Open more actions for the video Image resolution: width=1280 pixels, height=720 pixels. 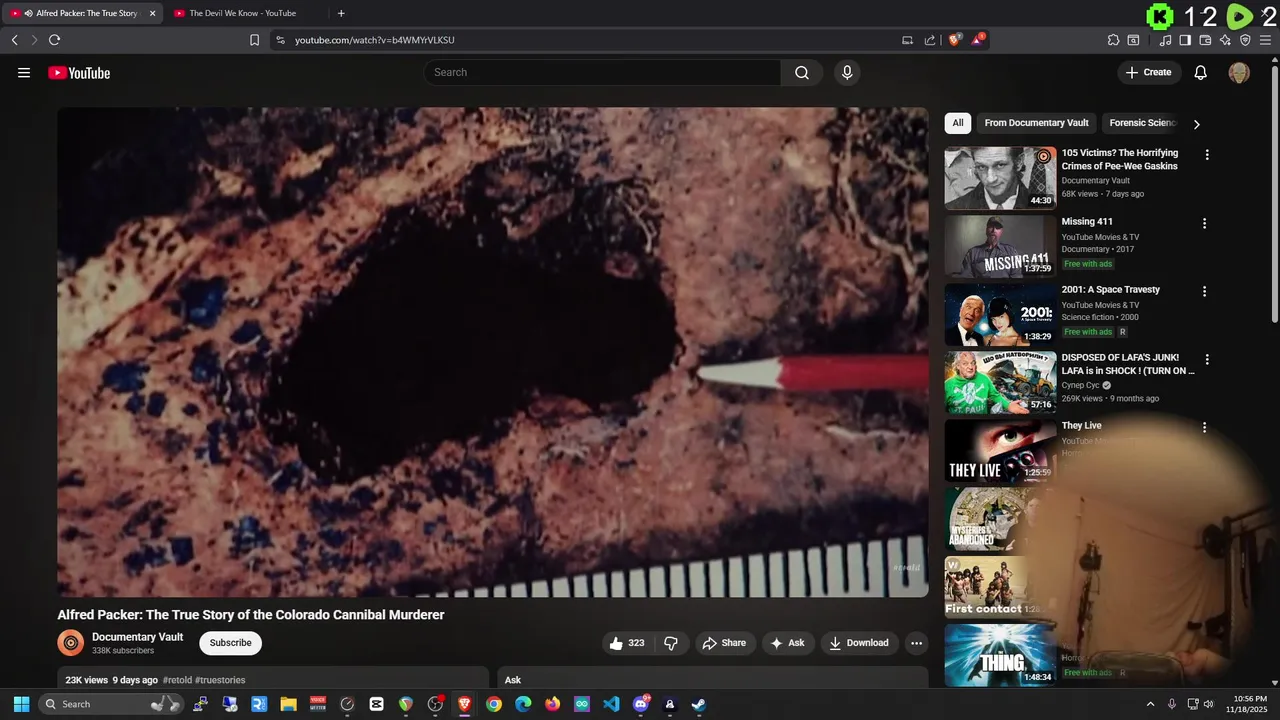point(916,643)
